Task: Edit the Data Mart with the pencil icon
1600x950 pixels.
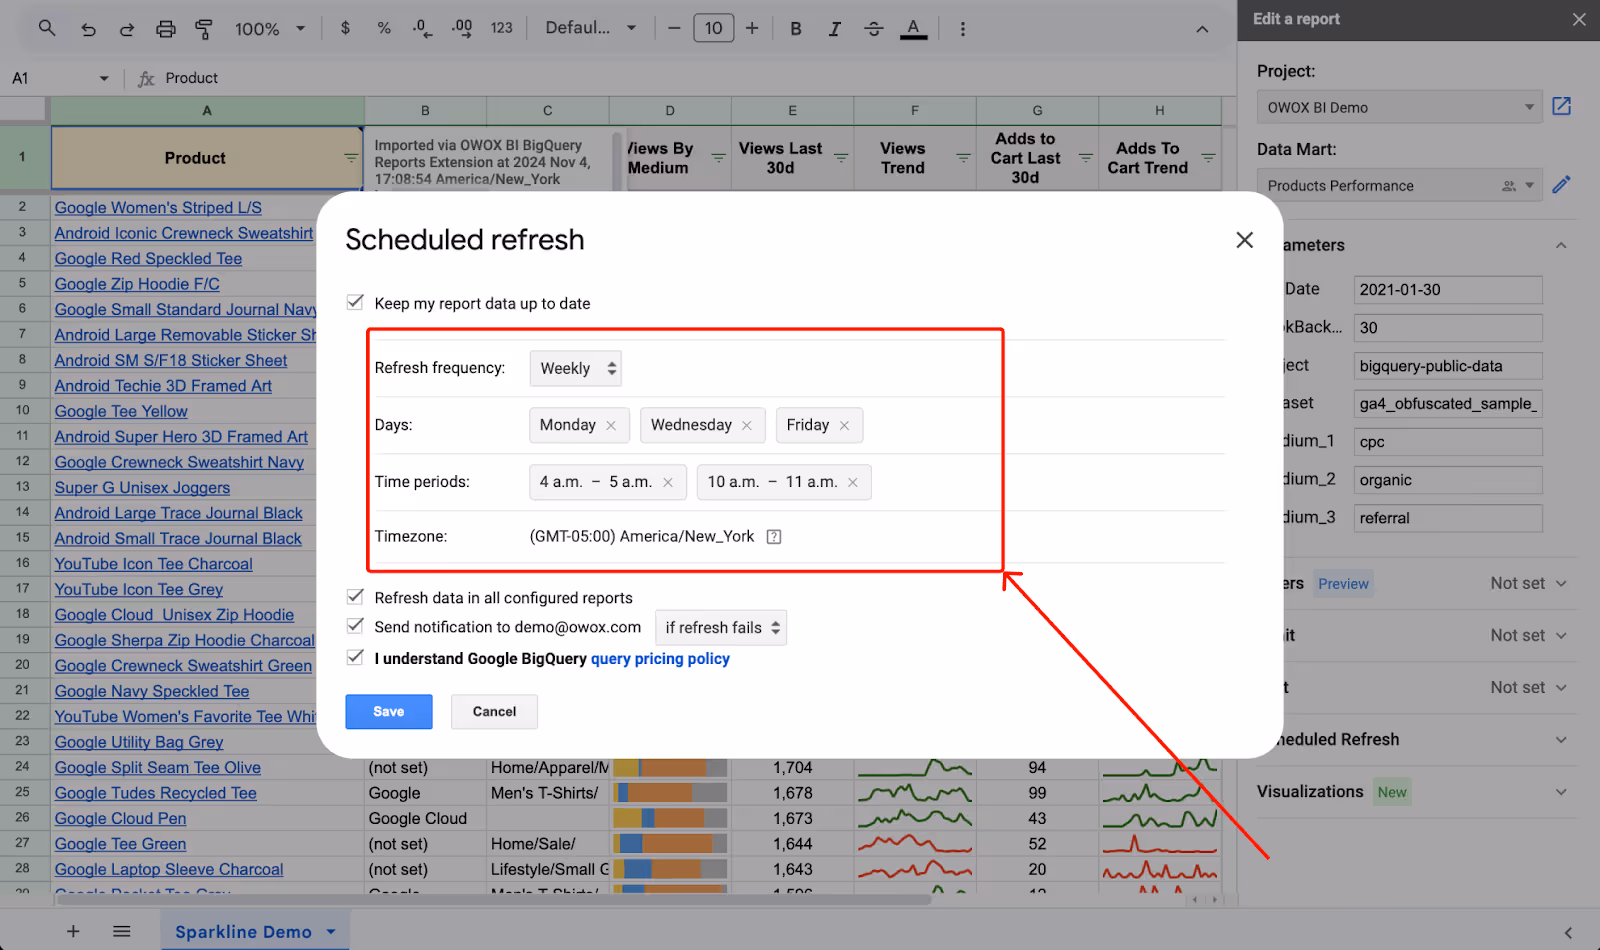Action: (1562, 184)
